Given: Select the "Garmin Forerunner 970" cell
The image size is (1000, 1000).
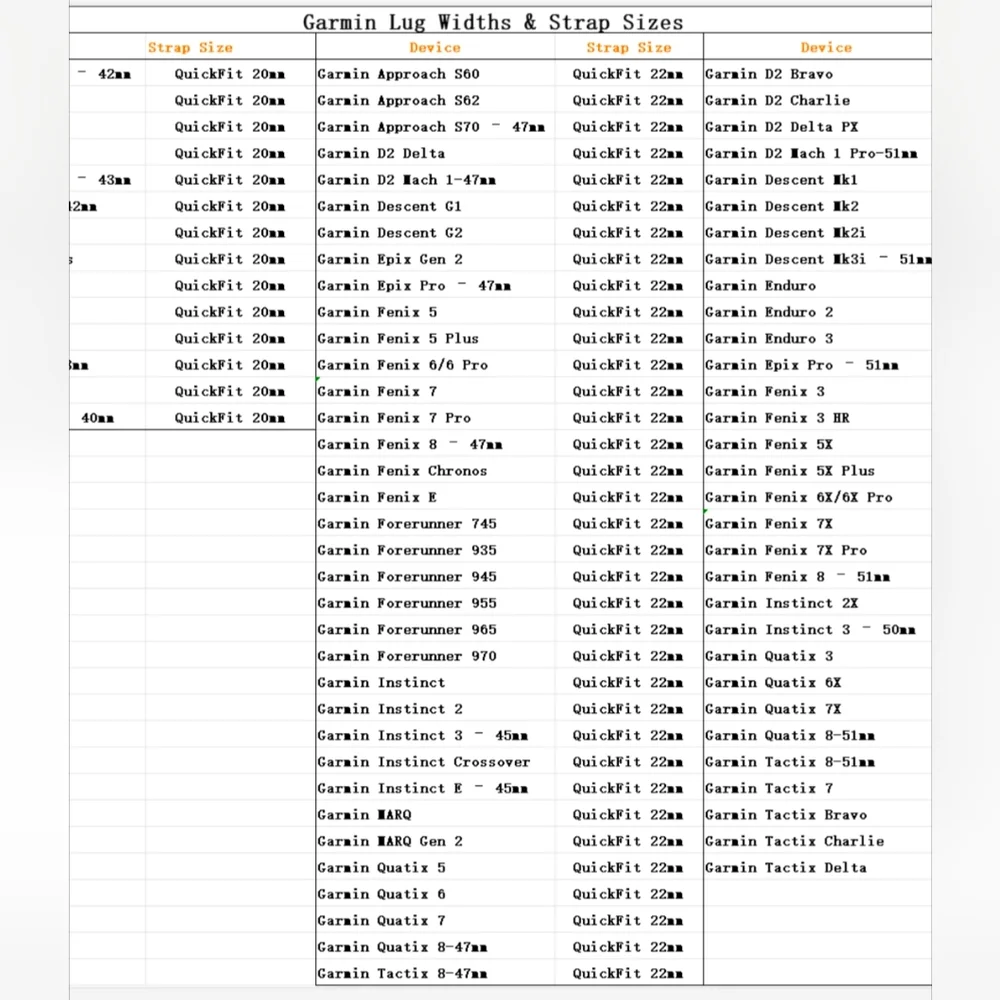Looking at the screenshot, I should (x=436, y=656).
